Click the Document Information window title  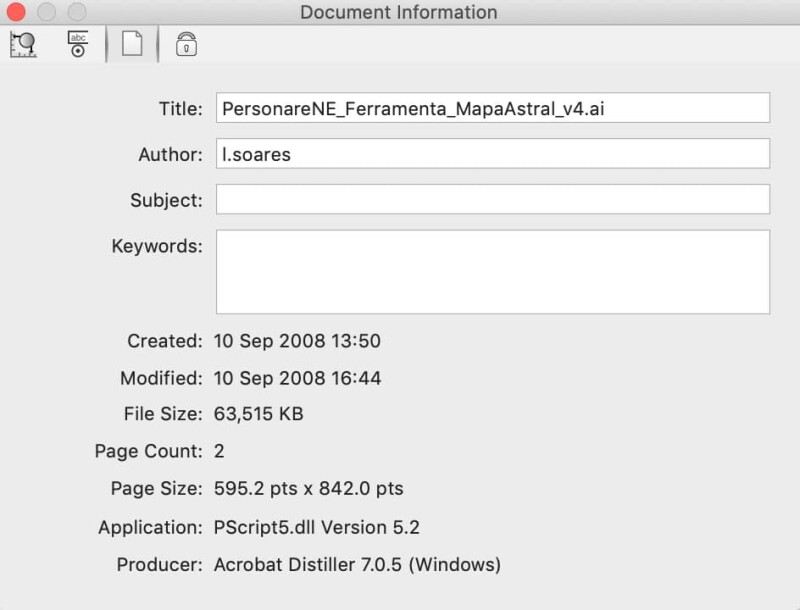coord(399,13)
